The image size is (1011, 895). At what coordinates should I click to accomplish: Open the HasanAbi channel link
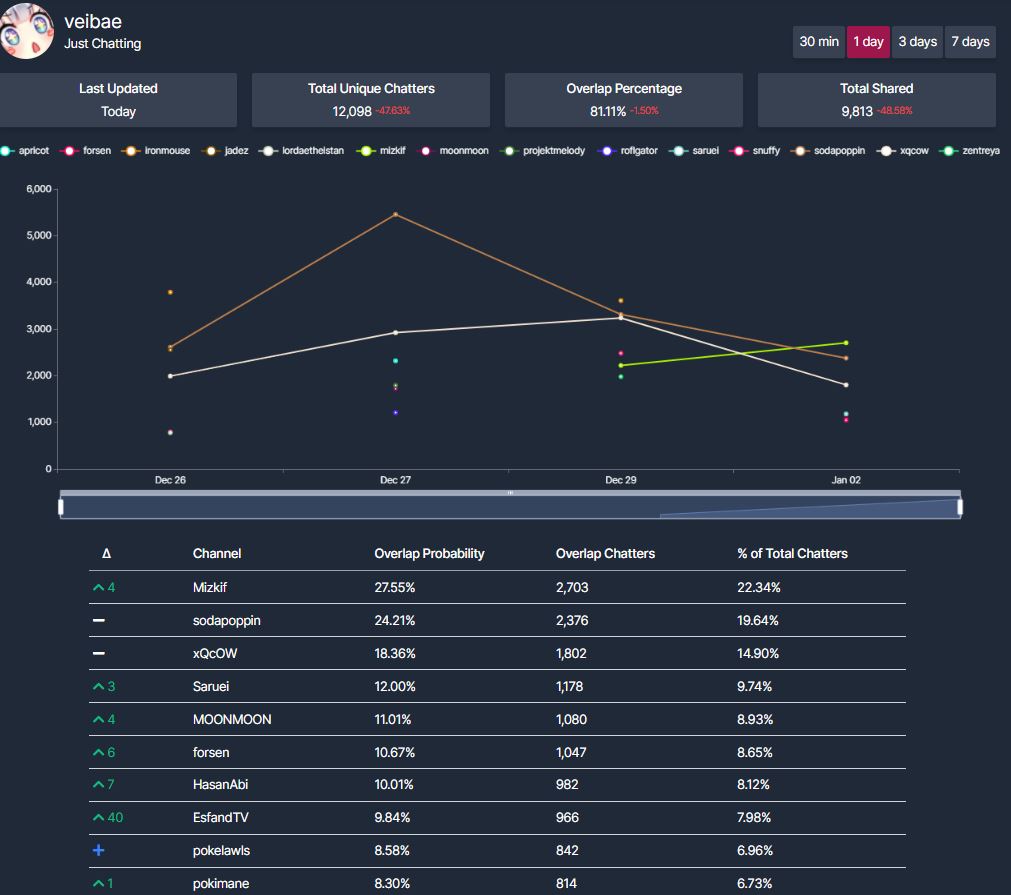(x=220, y=784)
